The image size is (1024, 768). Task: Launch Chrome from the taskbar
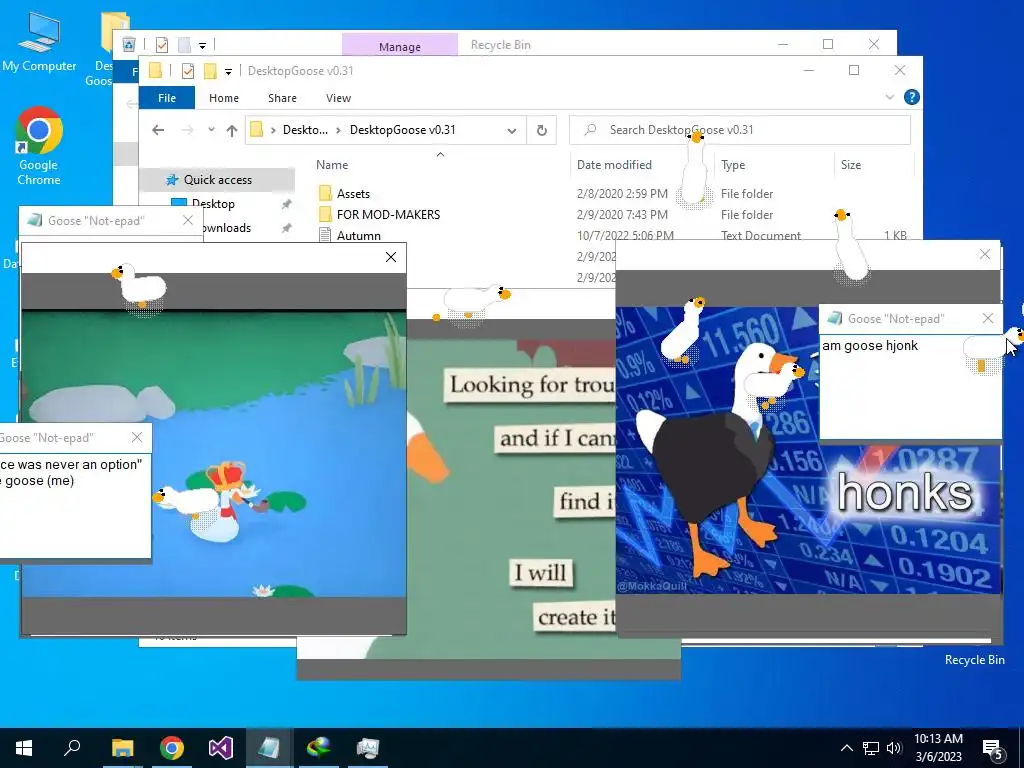(172, 748)
